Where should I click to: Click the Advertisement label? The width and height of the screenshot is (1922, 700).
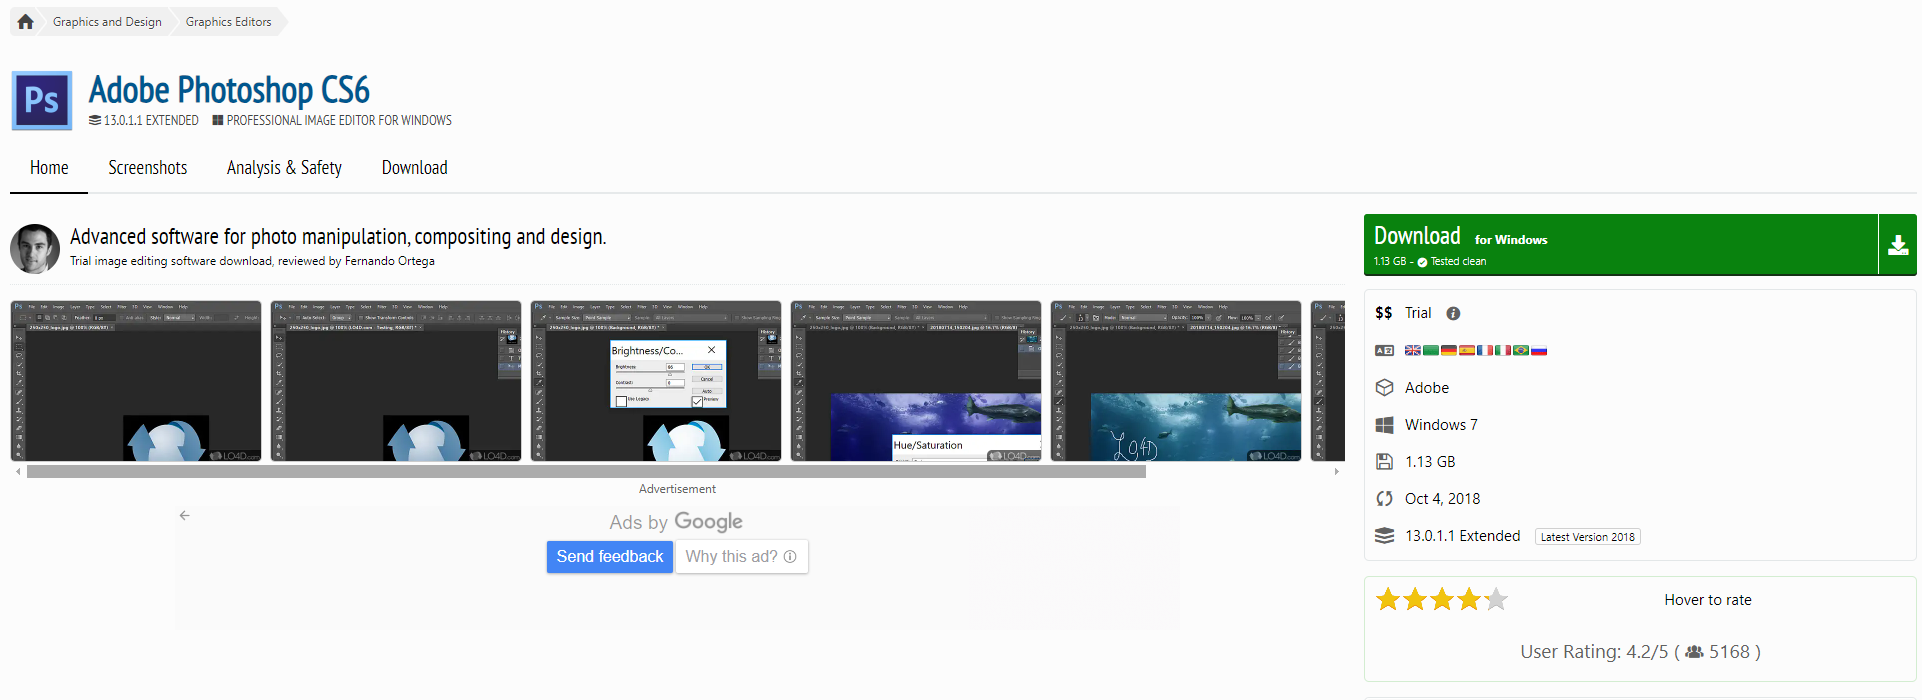coord(677,489)
